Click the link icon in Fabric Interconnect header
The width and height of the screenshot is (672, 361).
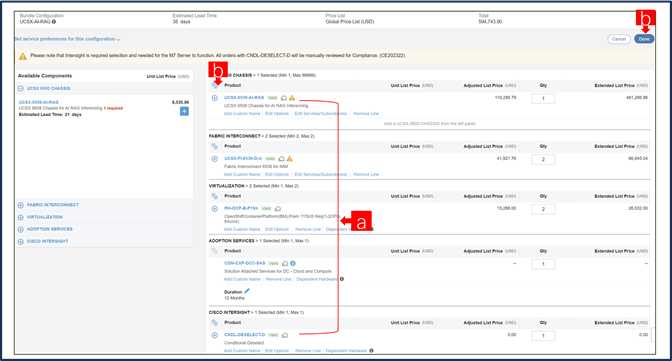tap(215, 146)
